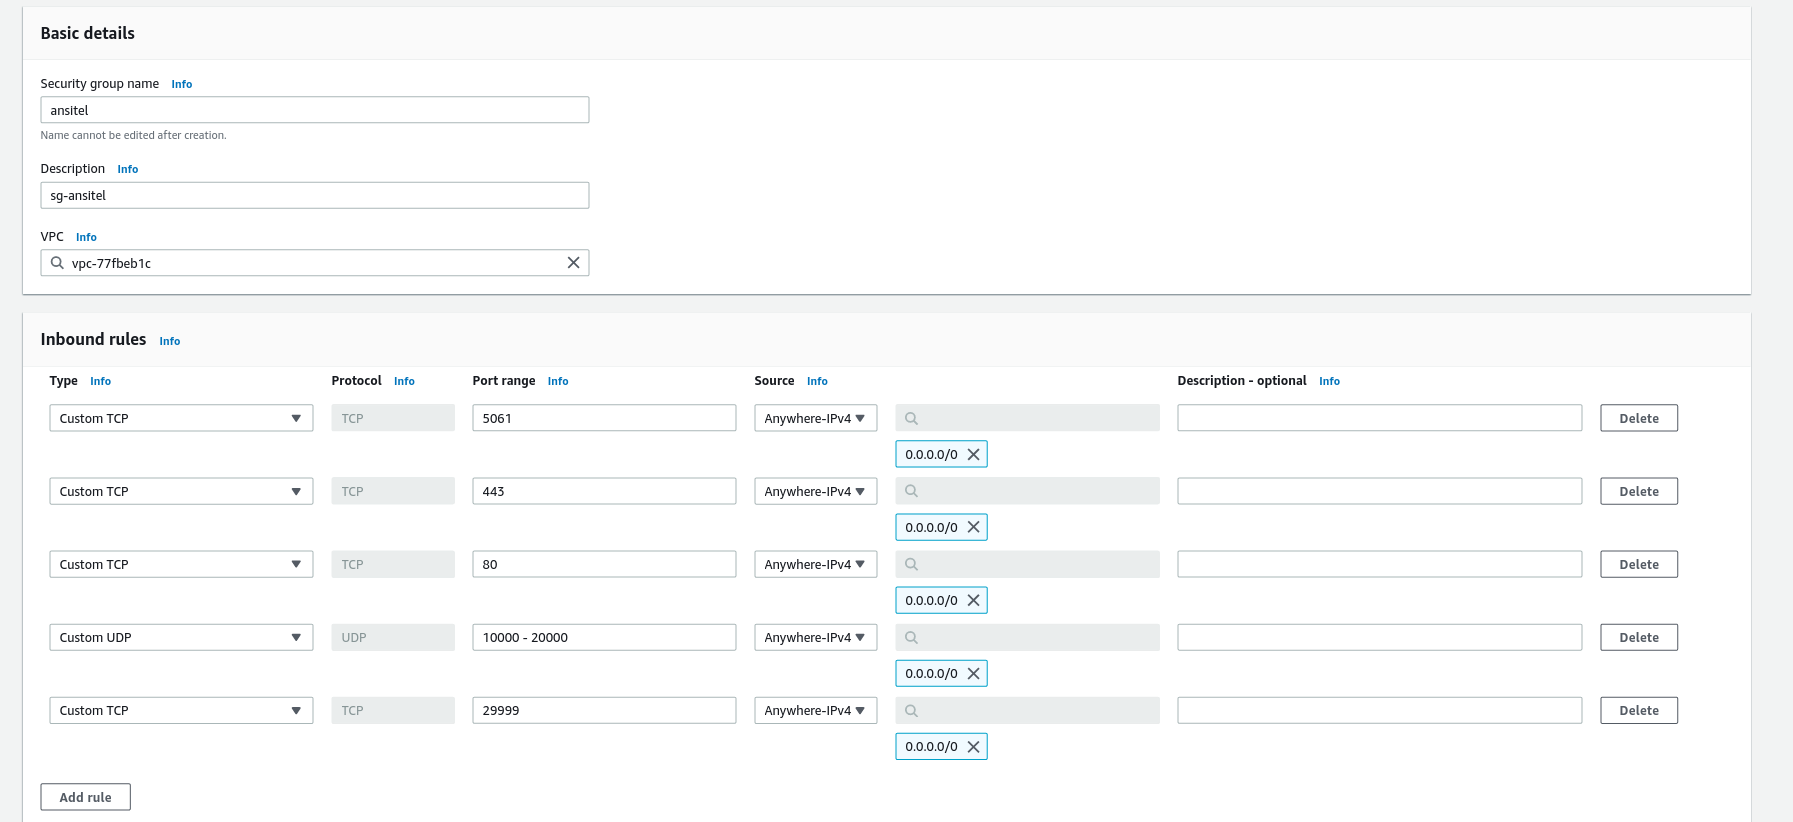Delete the UDP 10000 - 20000 rule
Screen dimensions: 1793x822
(1638, 637)
